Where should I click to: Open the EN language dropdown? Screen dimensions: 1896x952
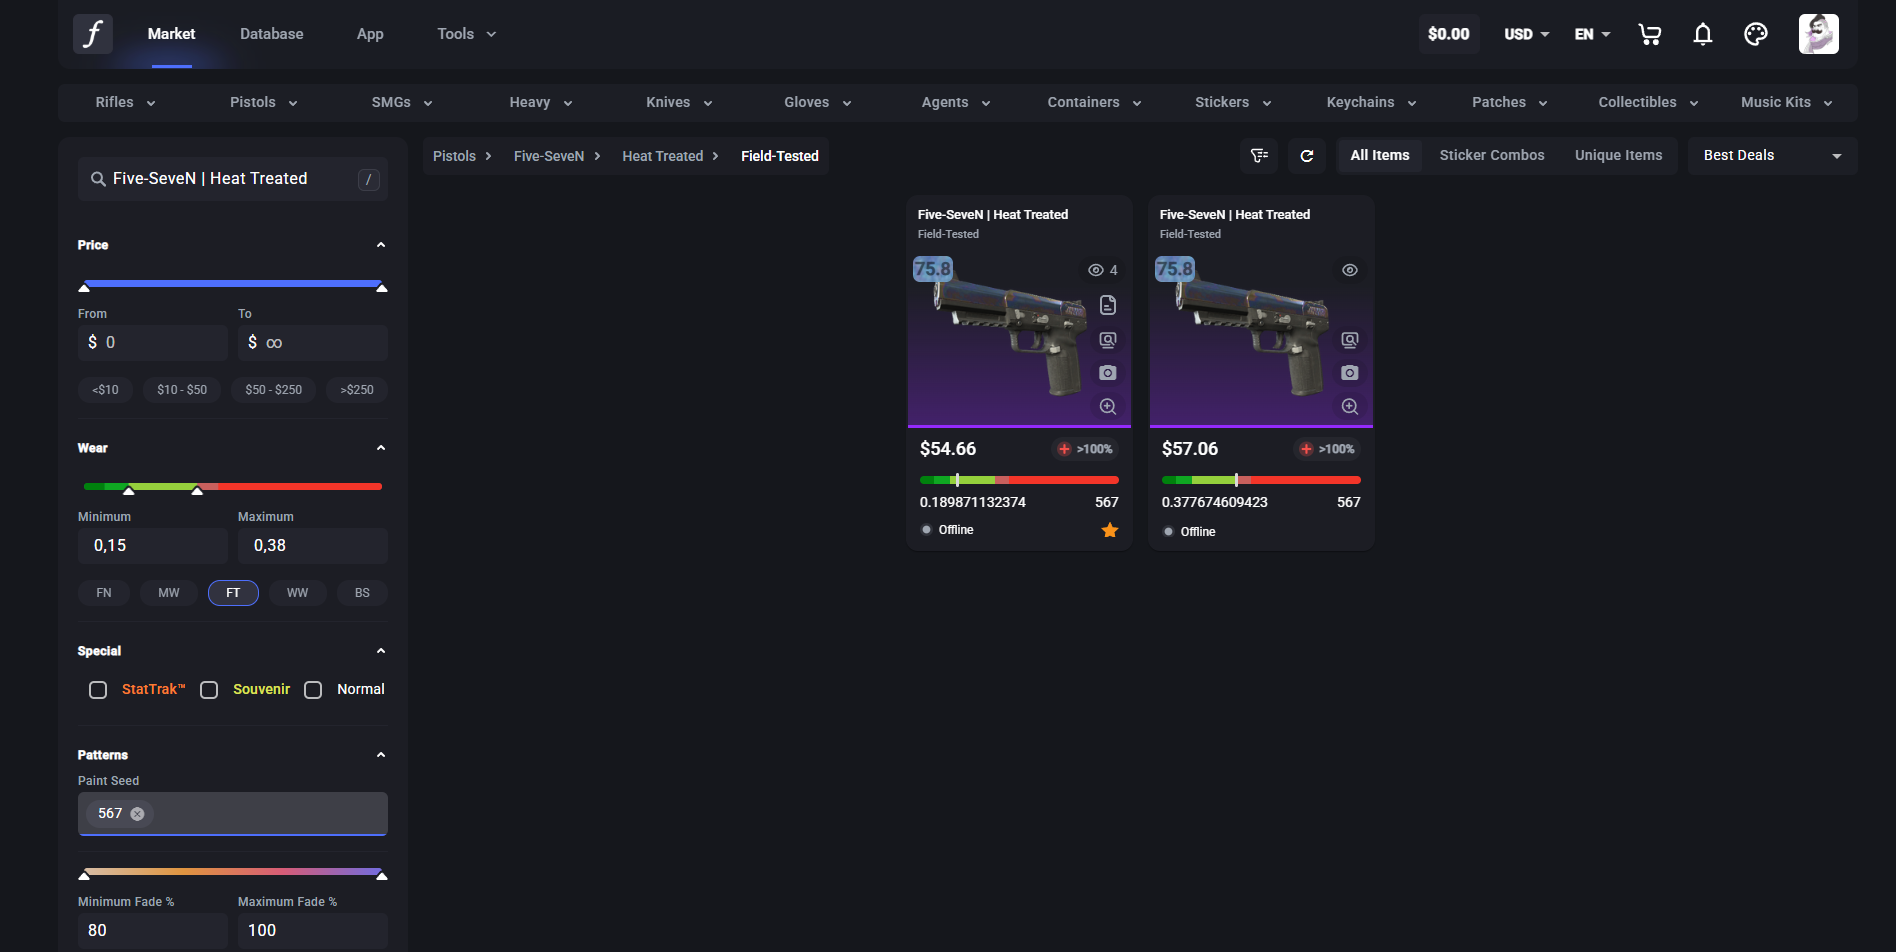1593,34
